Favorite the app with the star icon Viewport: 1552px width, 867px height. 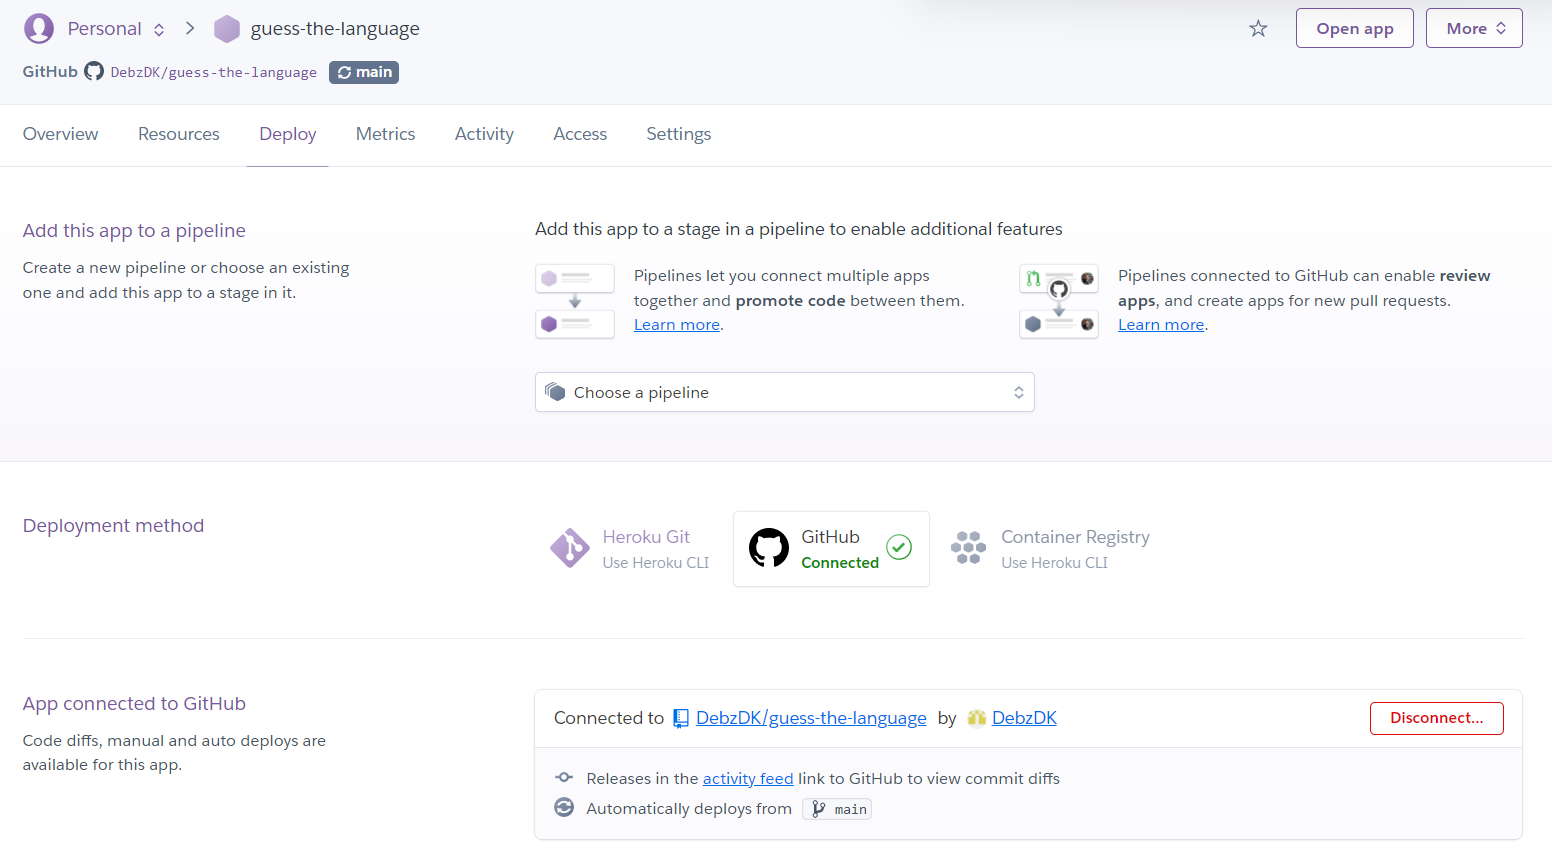(1258, 29)
